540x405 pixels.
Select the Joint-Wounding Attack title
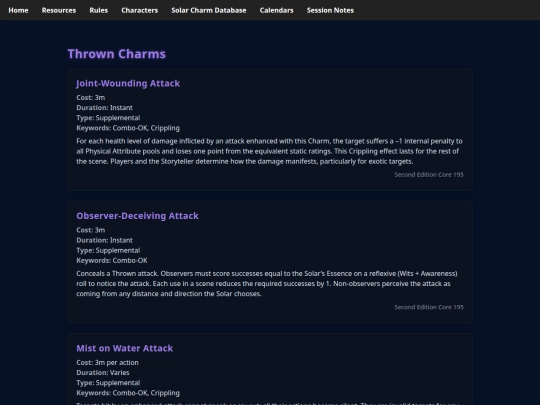click(128, 83)
